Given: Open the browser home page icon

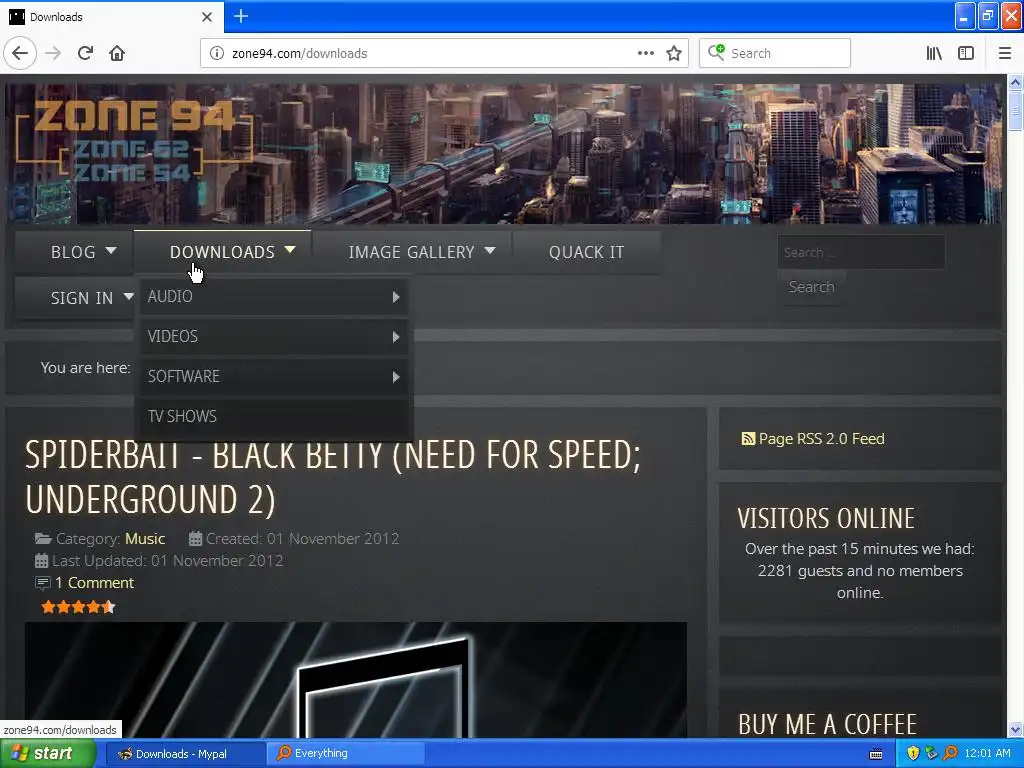Looking at the screenshot, I should [117, 54].
